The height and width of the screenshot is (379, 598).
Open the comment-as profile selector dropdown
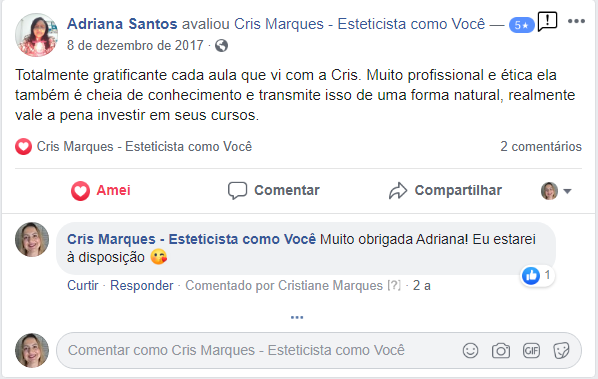click(556, 191)
